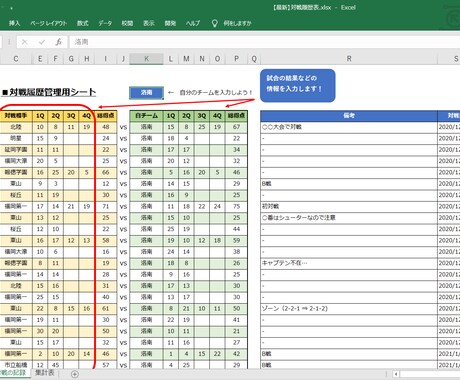
Task: Click the 総得点 header in opponent table
Action: pos(106,116)
